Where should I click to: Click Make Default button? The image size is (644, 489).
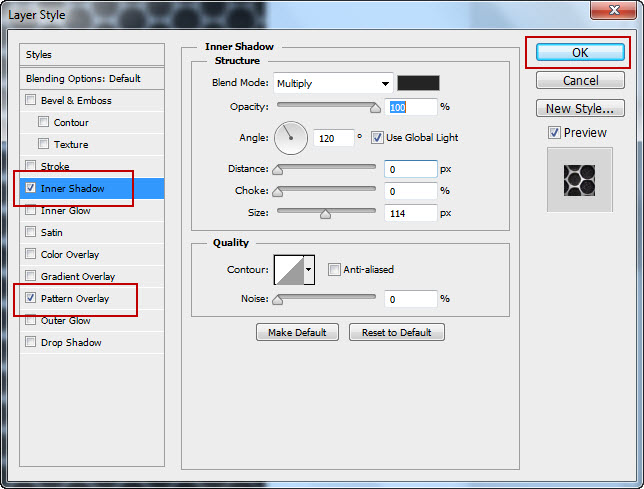[297, 332]
